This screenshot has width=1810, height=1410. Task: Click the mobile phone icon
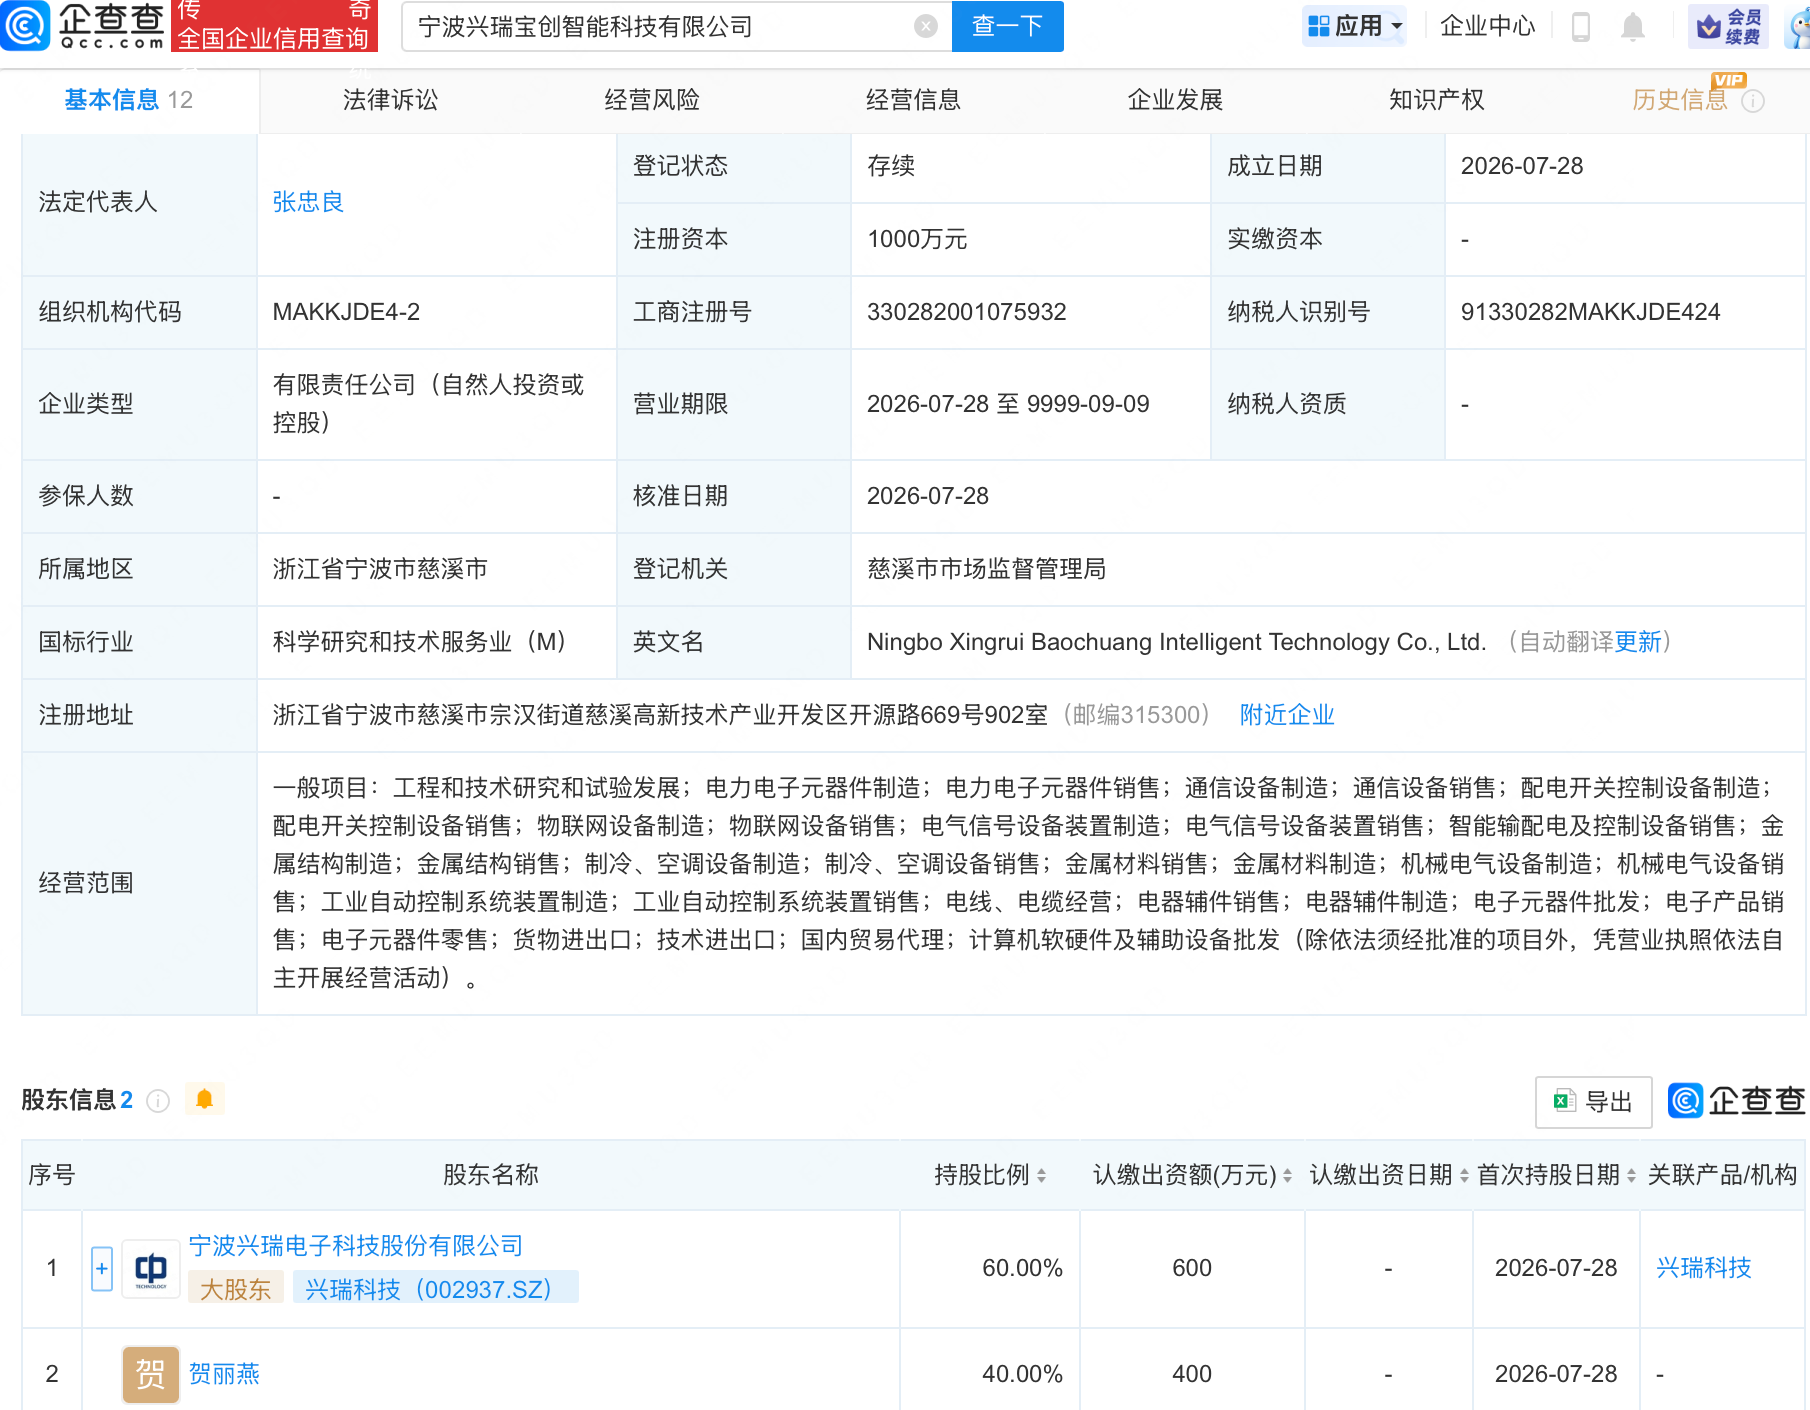pos(1581,26)
